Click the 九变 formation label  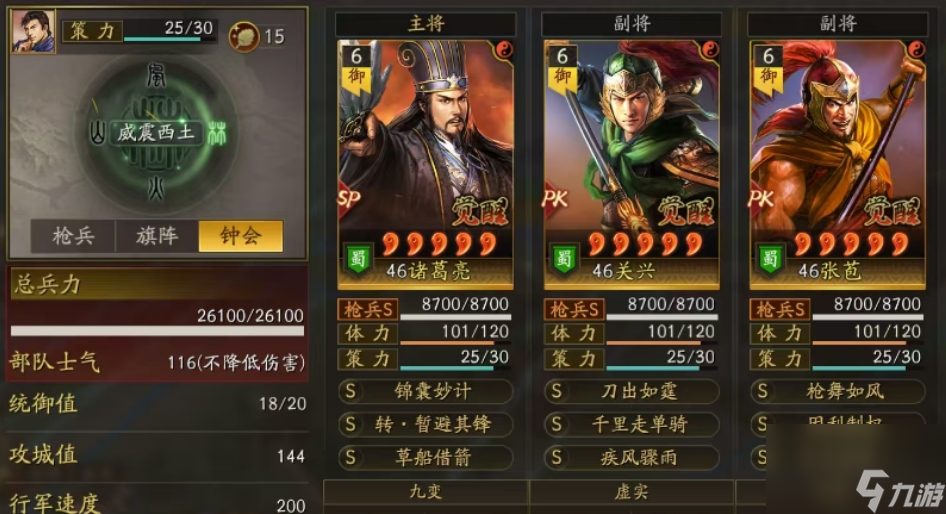(426, 492)
